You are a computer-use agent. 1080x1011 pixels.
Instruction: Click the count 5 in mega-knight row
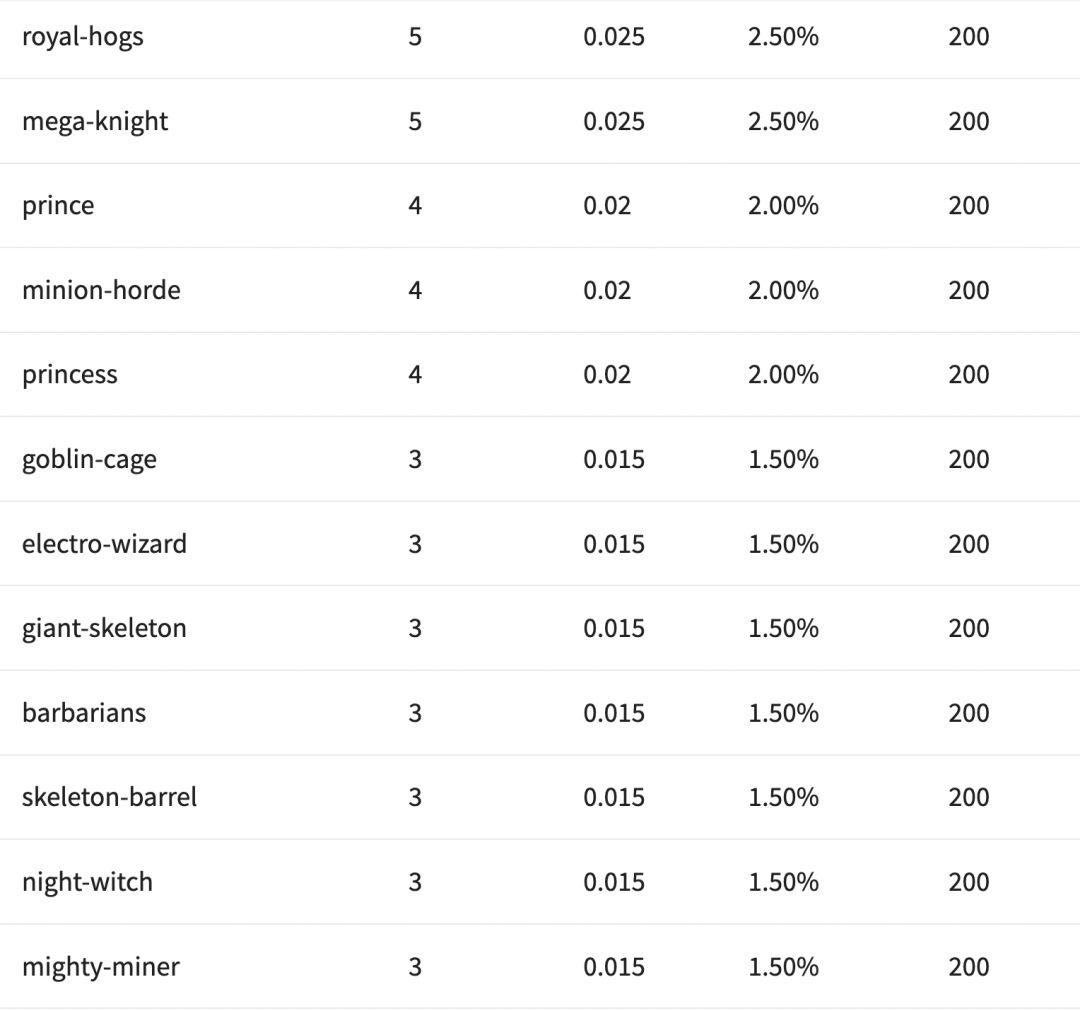point(415,122)
